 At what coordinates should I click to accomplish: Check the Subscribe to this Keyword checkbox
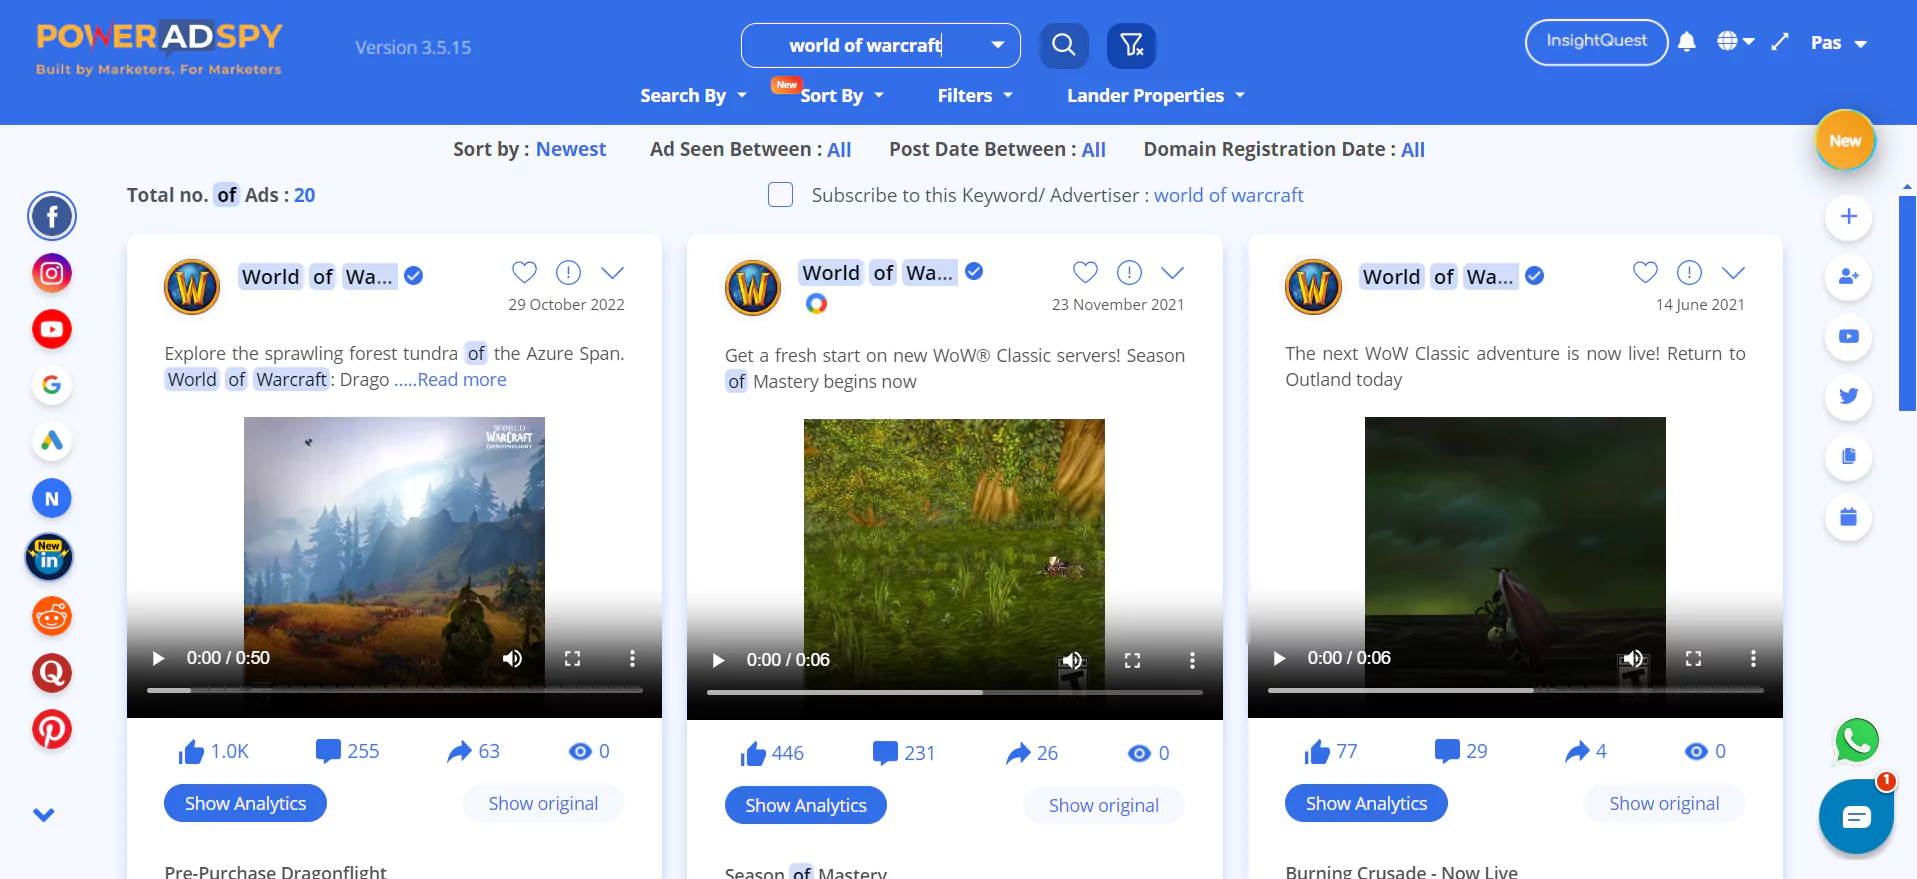[x=780, y=195]
